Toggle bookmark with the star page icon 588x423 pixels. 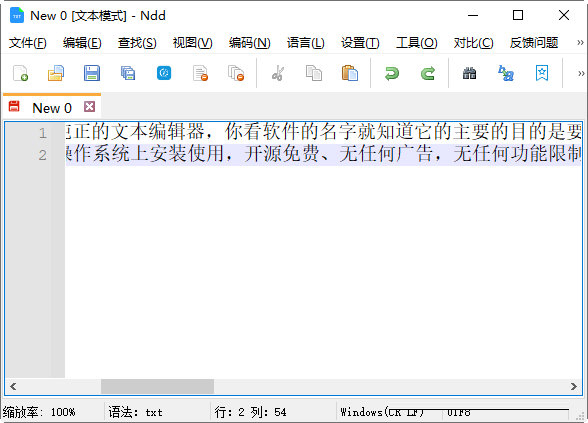point(542,73)
